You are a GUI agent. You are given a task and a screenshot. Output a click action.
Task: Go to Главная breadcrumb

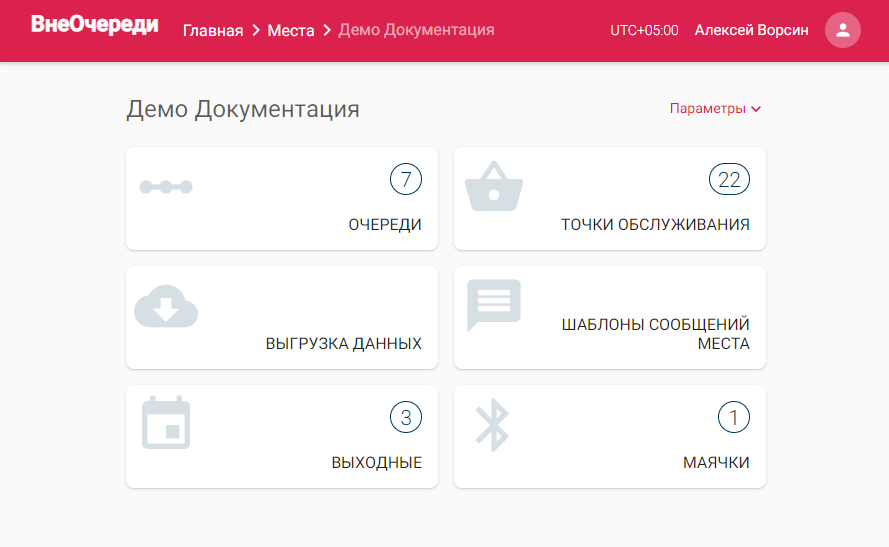click(x=213, y=30)
